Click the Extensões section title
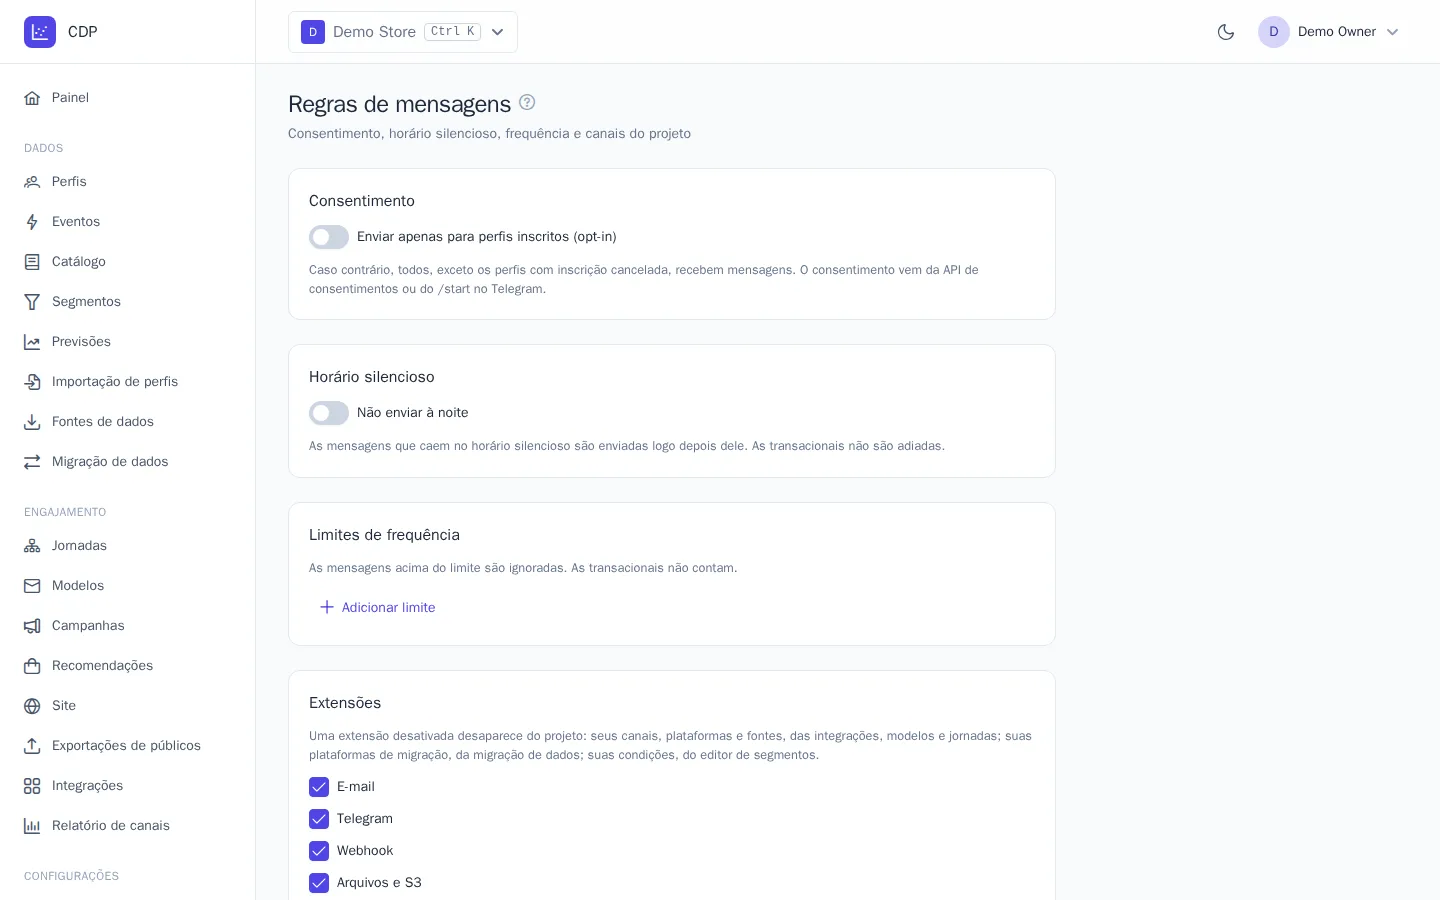Screen dimensions: 1440x900 345,703
